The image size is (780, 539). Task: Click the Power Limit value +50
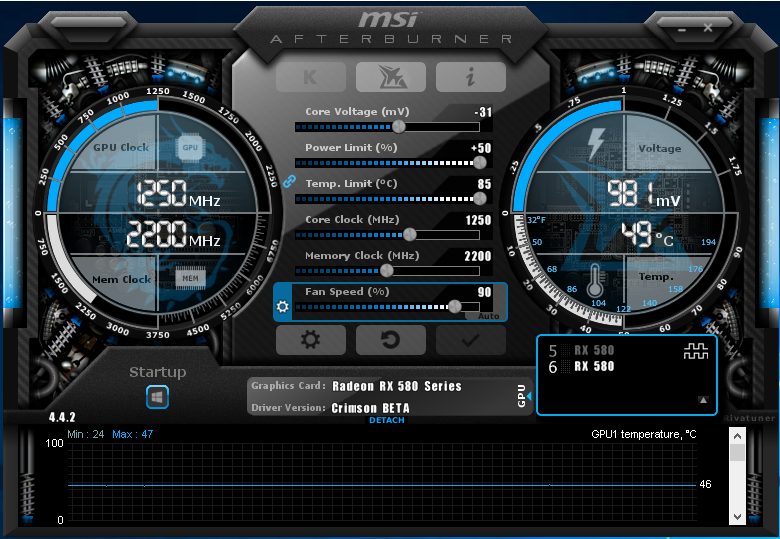481,148
